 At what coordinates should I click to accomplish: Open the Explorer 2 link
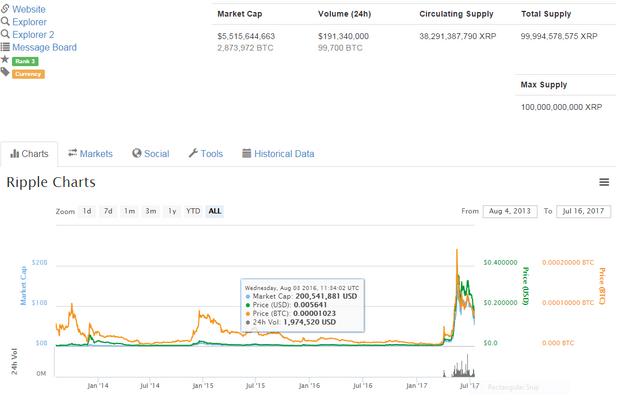point(33,34)
